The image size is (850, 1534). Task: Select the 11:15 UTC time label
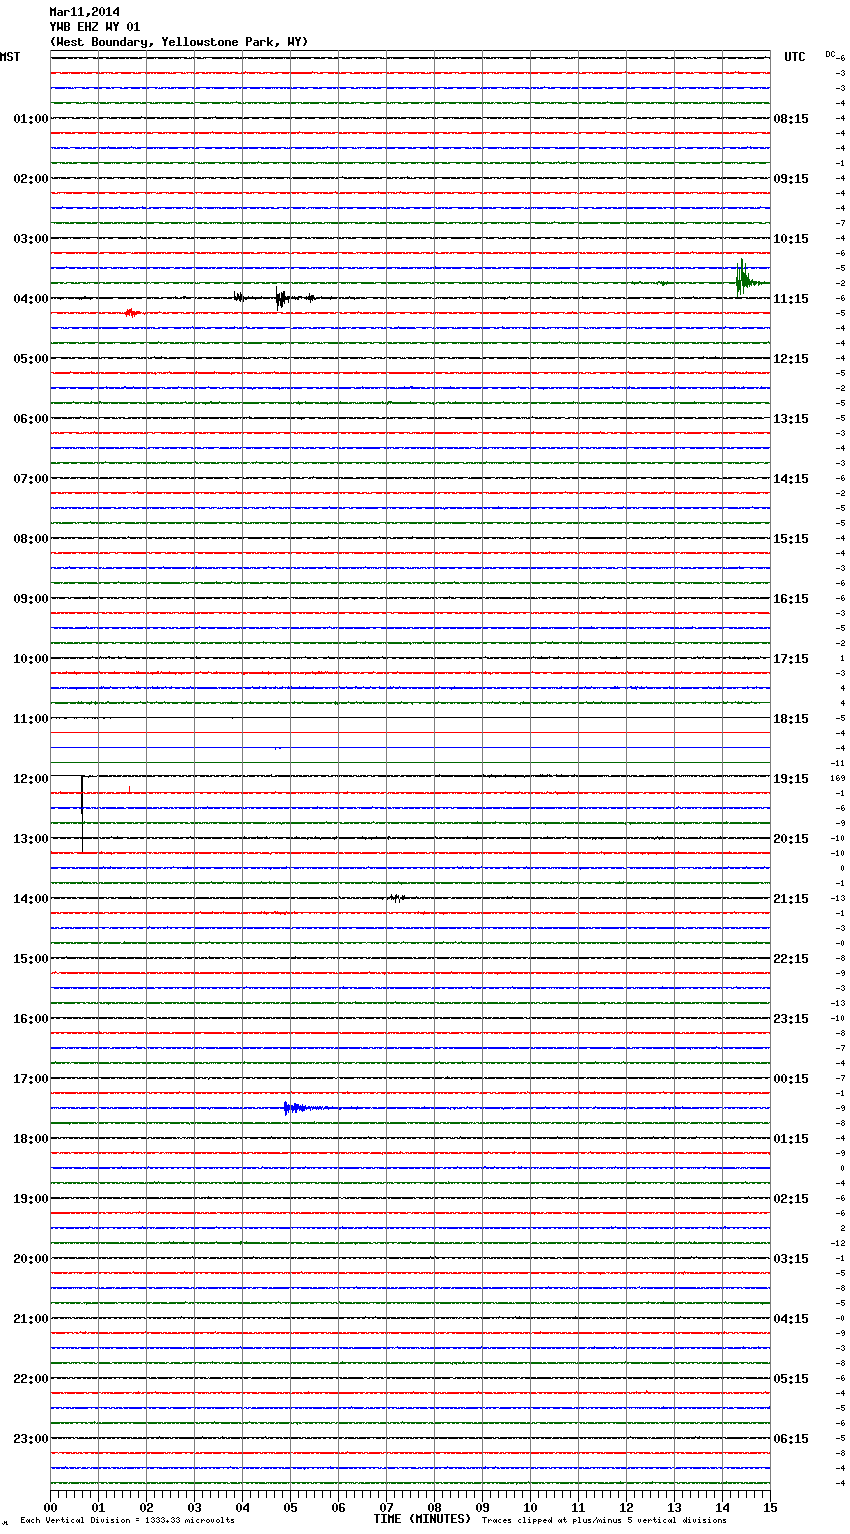791,299
